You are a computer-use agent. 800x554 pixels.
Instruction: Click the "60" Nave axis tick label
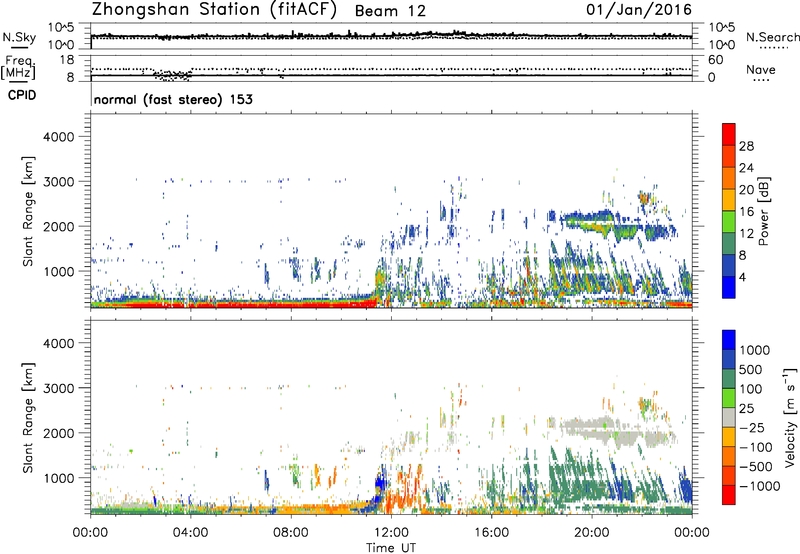(715, 60)
